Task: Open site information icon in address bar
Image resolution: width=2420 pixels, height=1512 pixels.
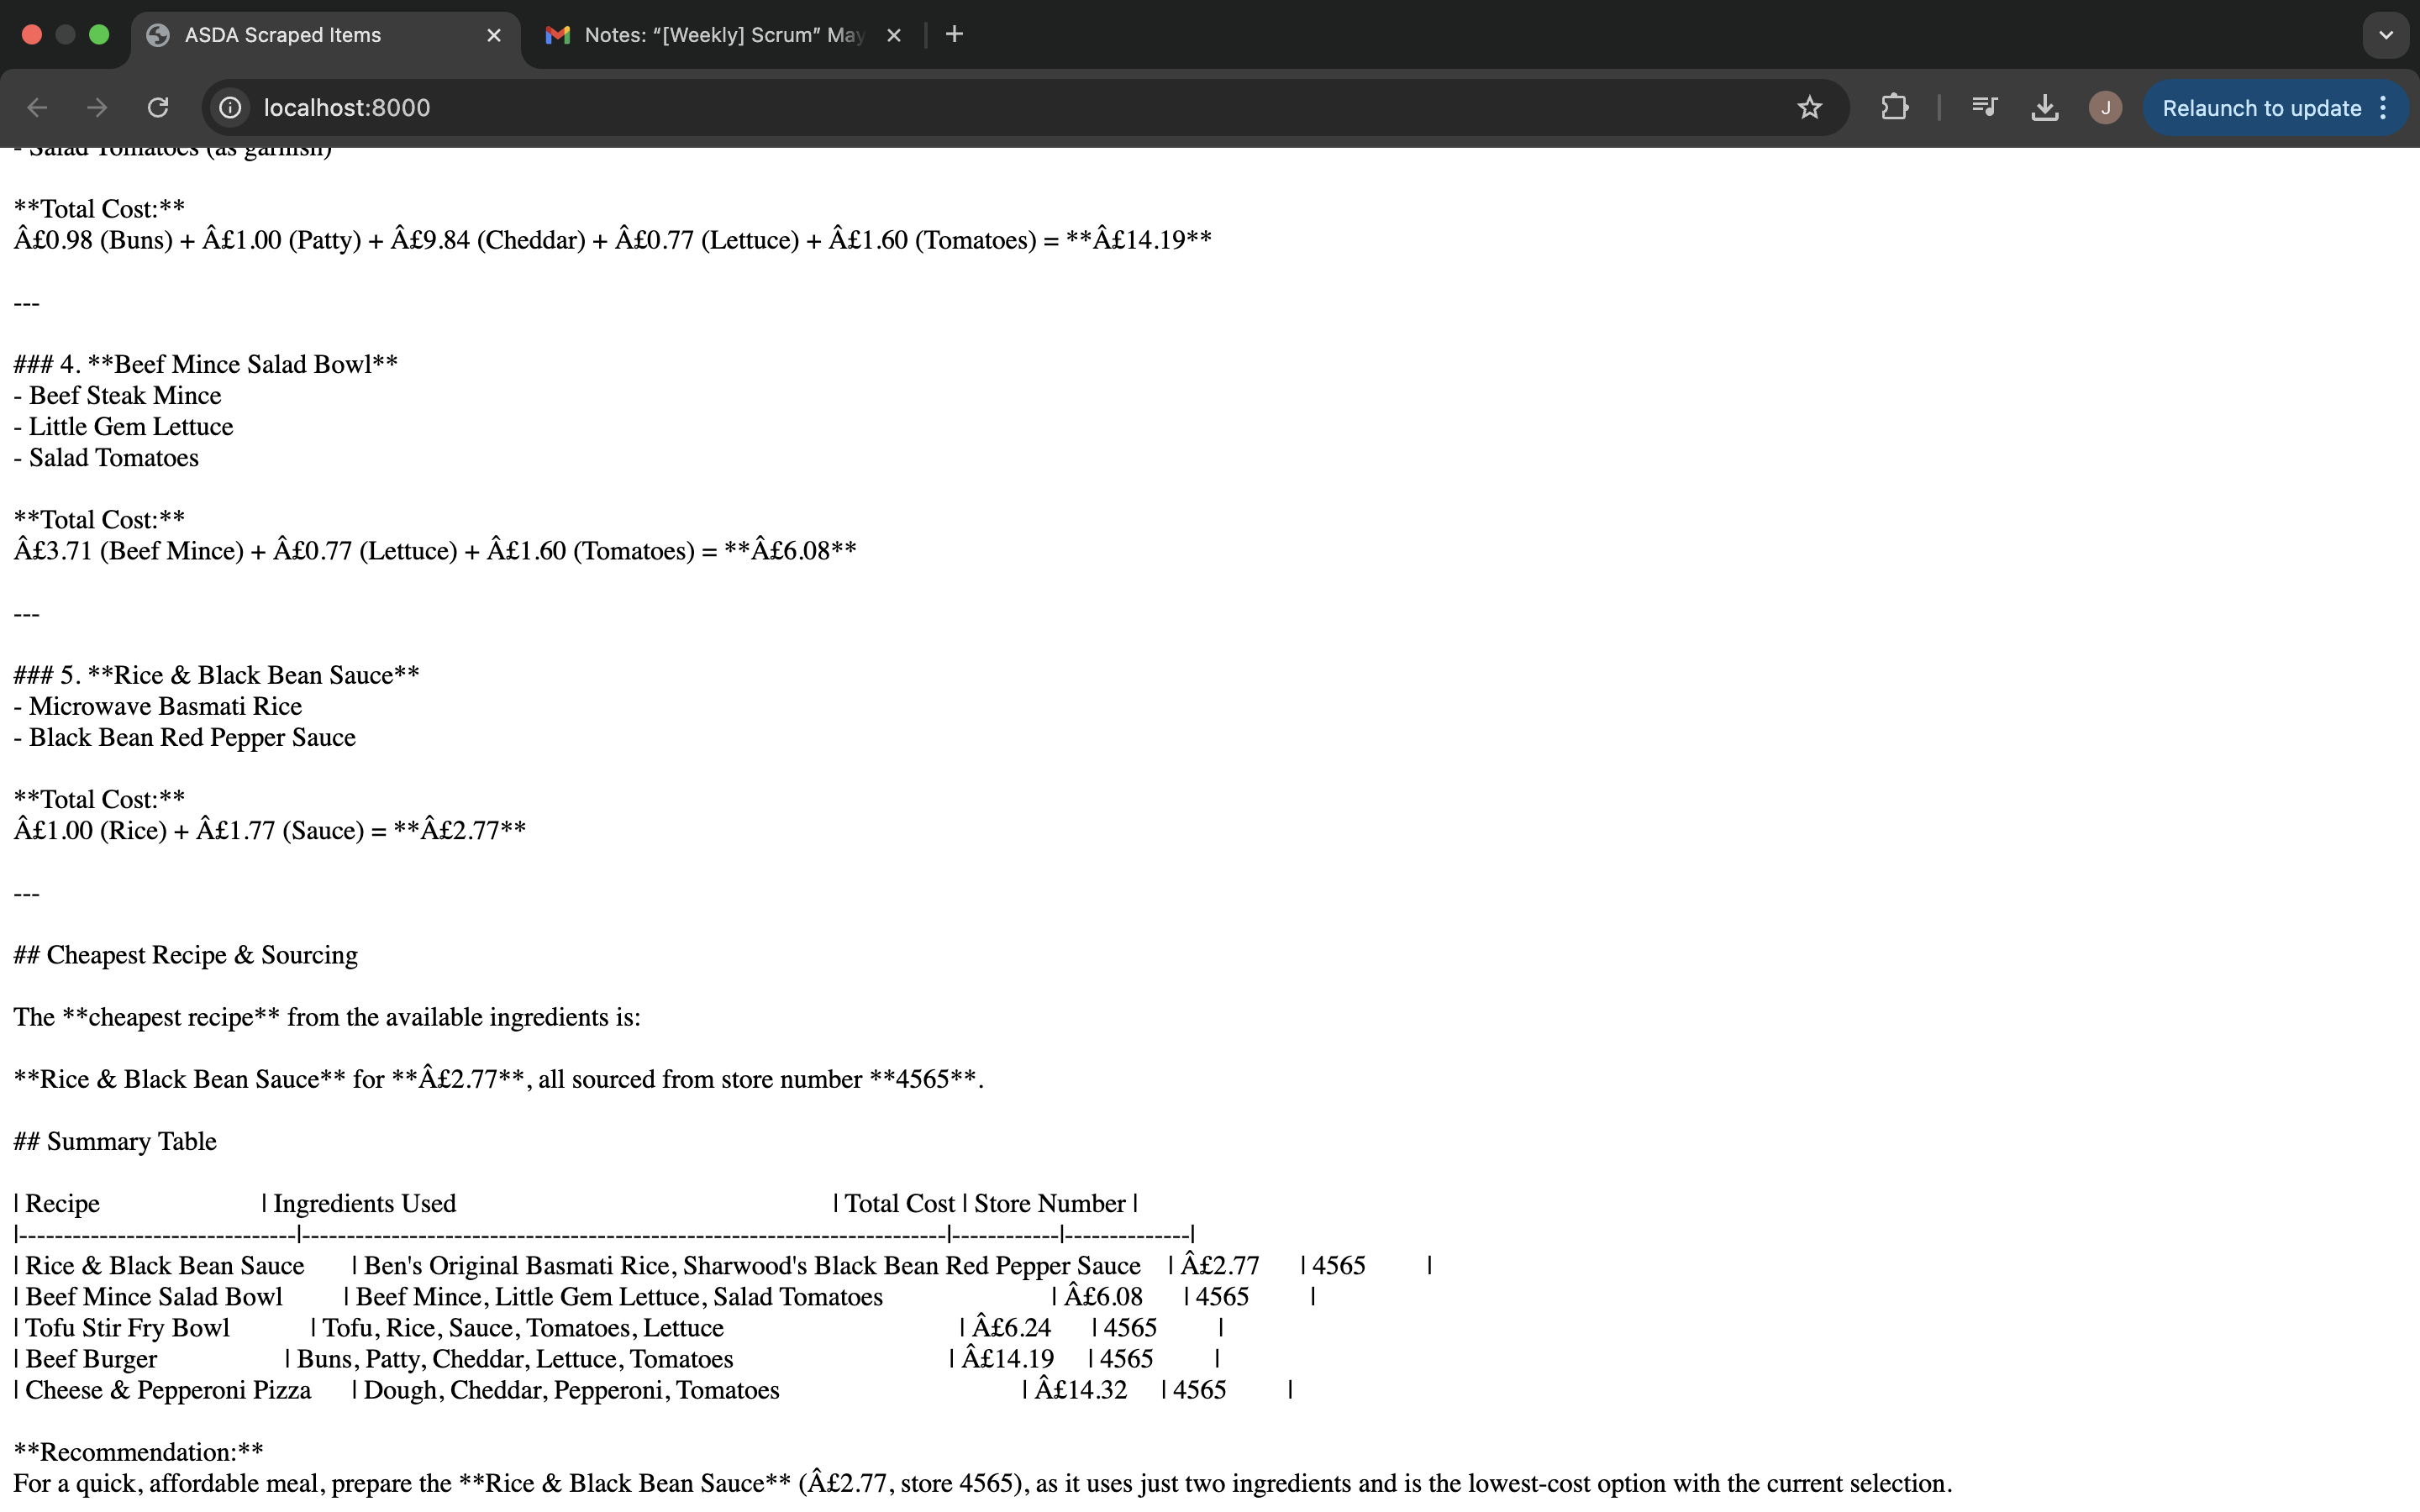Action: tap(230, 108)
